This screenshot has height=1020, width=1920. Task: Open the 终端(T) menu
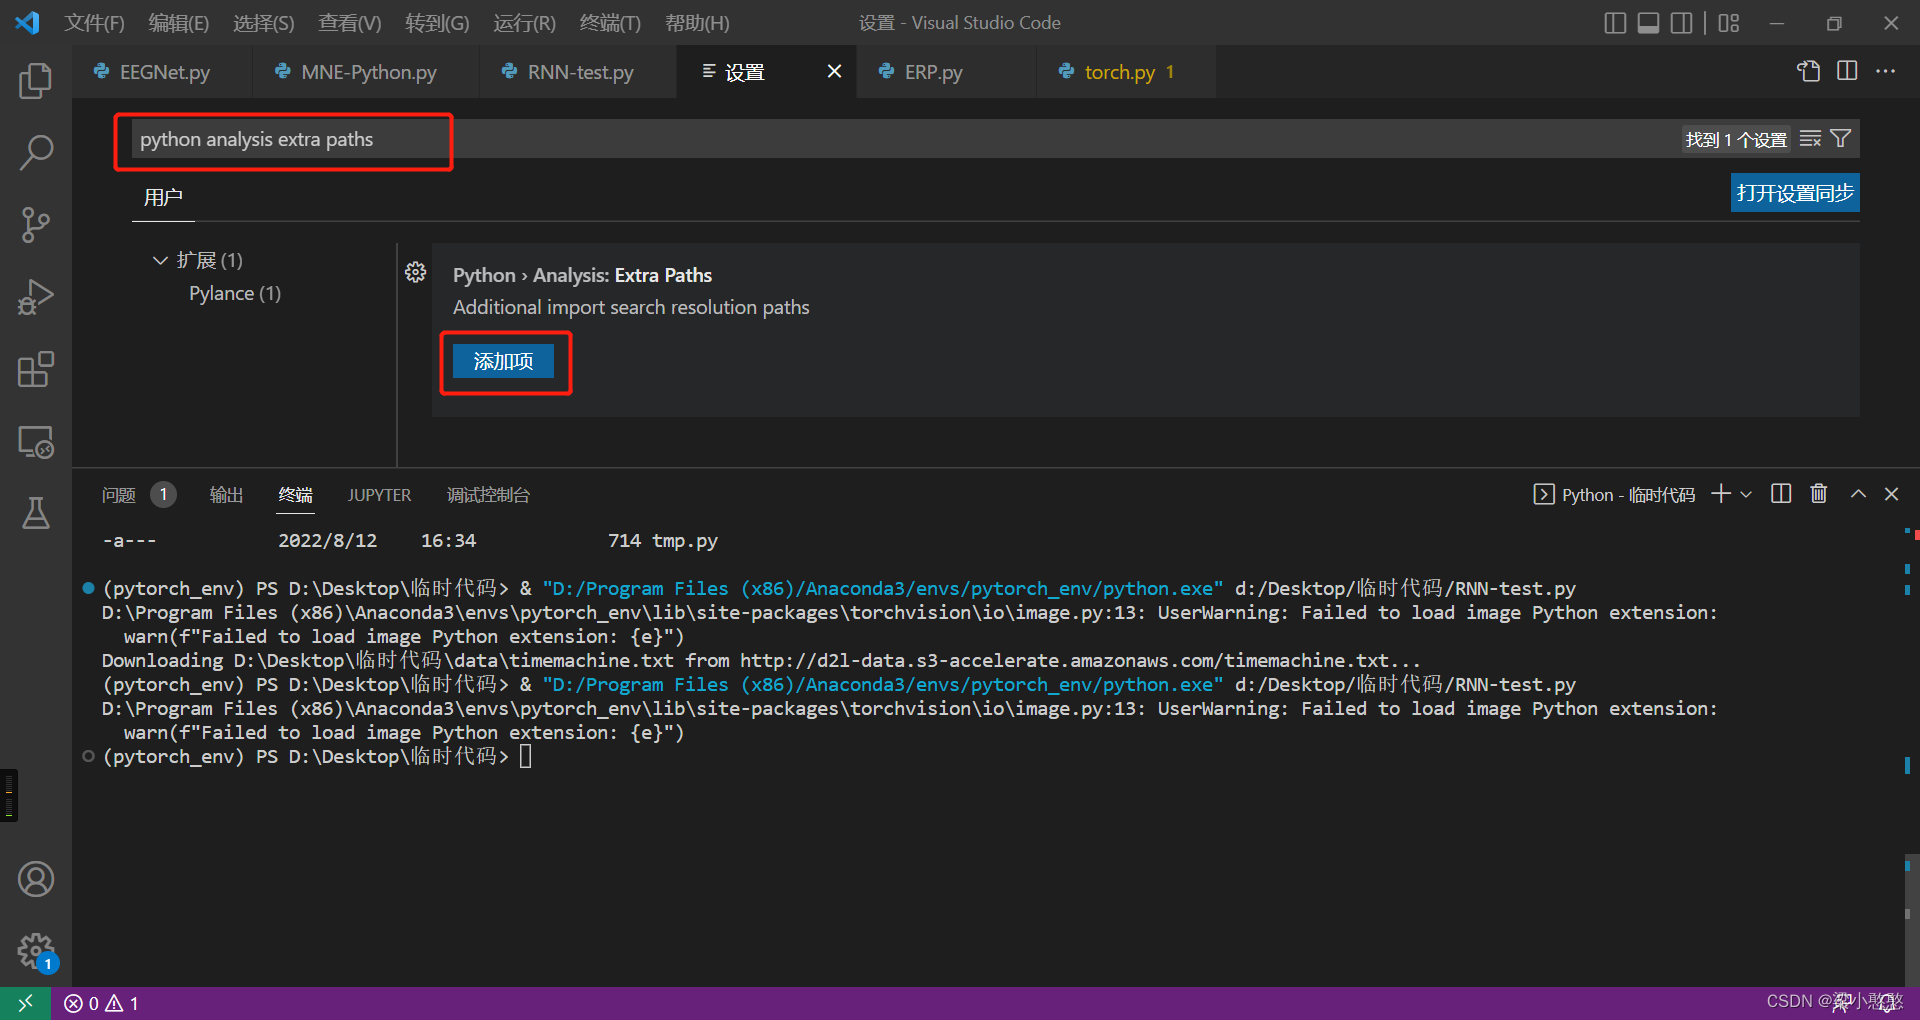point(610,23)
